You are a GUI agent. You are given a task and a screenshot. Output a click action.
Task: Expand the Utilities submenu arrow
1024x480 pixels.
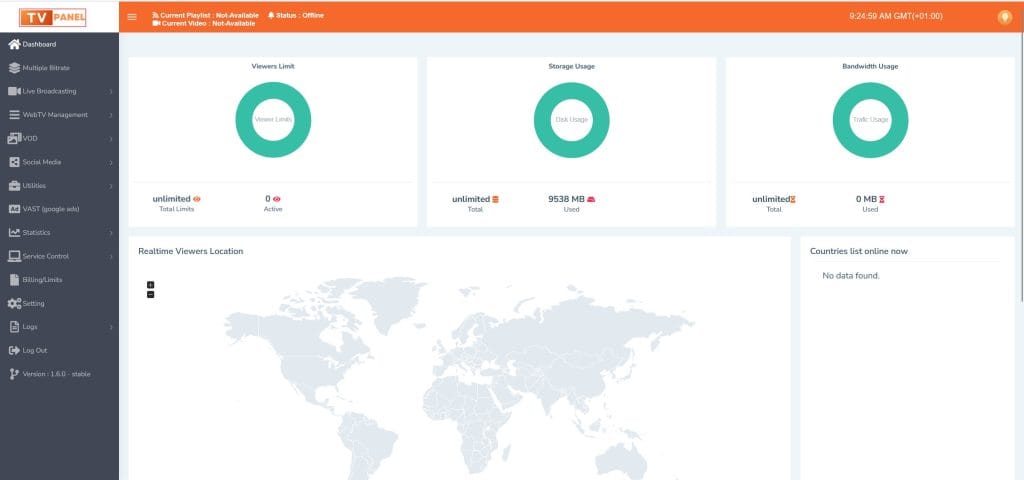[111, 186]
